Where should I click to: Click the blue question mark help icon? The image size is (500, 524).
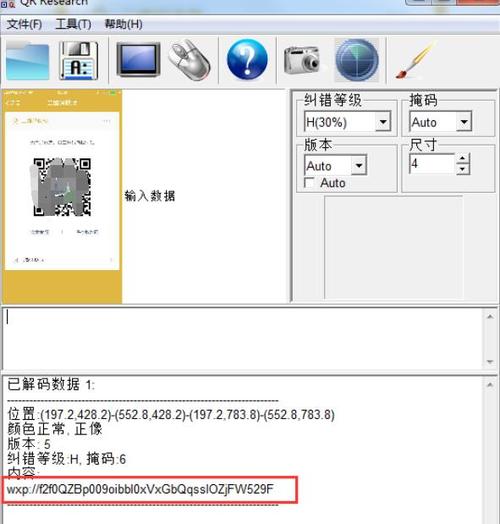pyautogui.click(x=247, y=59)
